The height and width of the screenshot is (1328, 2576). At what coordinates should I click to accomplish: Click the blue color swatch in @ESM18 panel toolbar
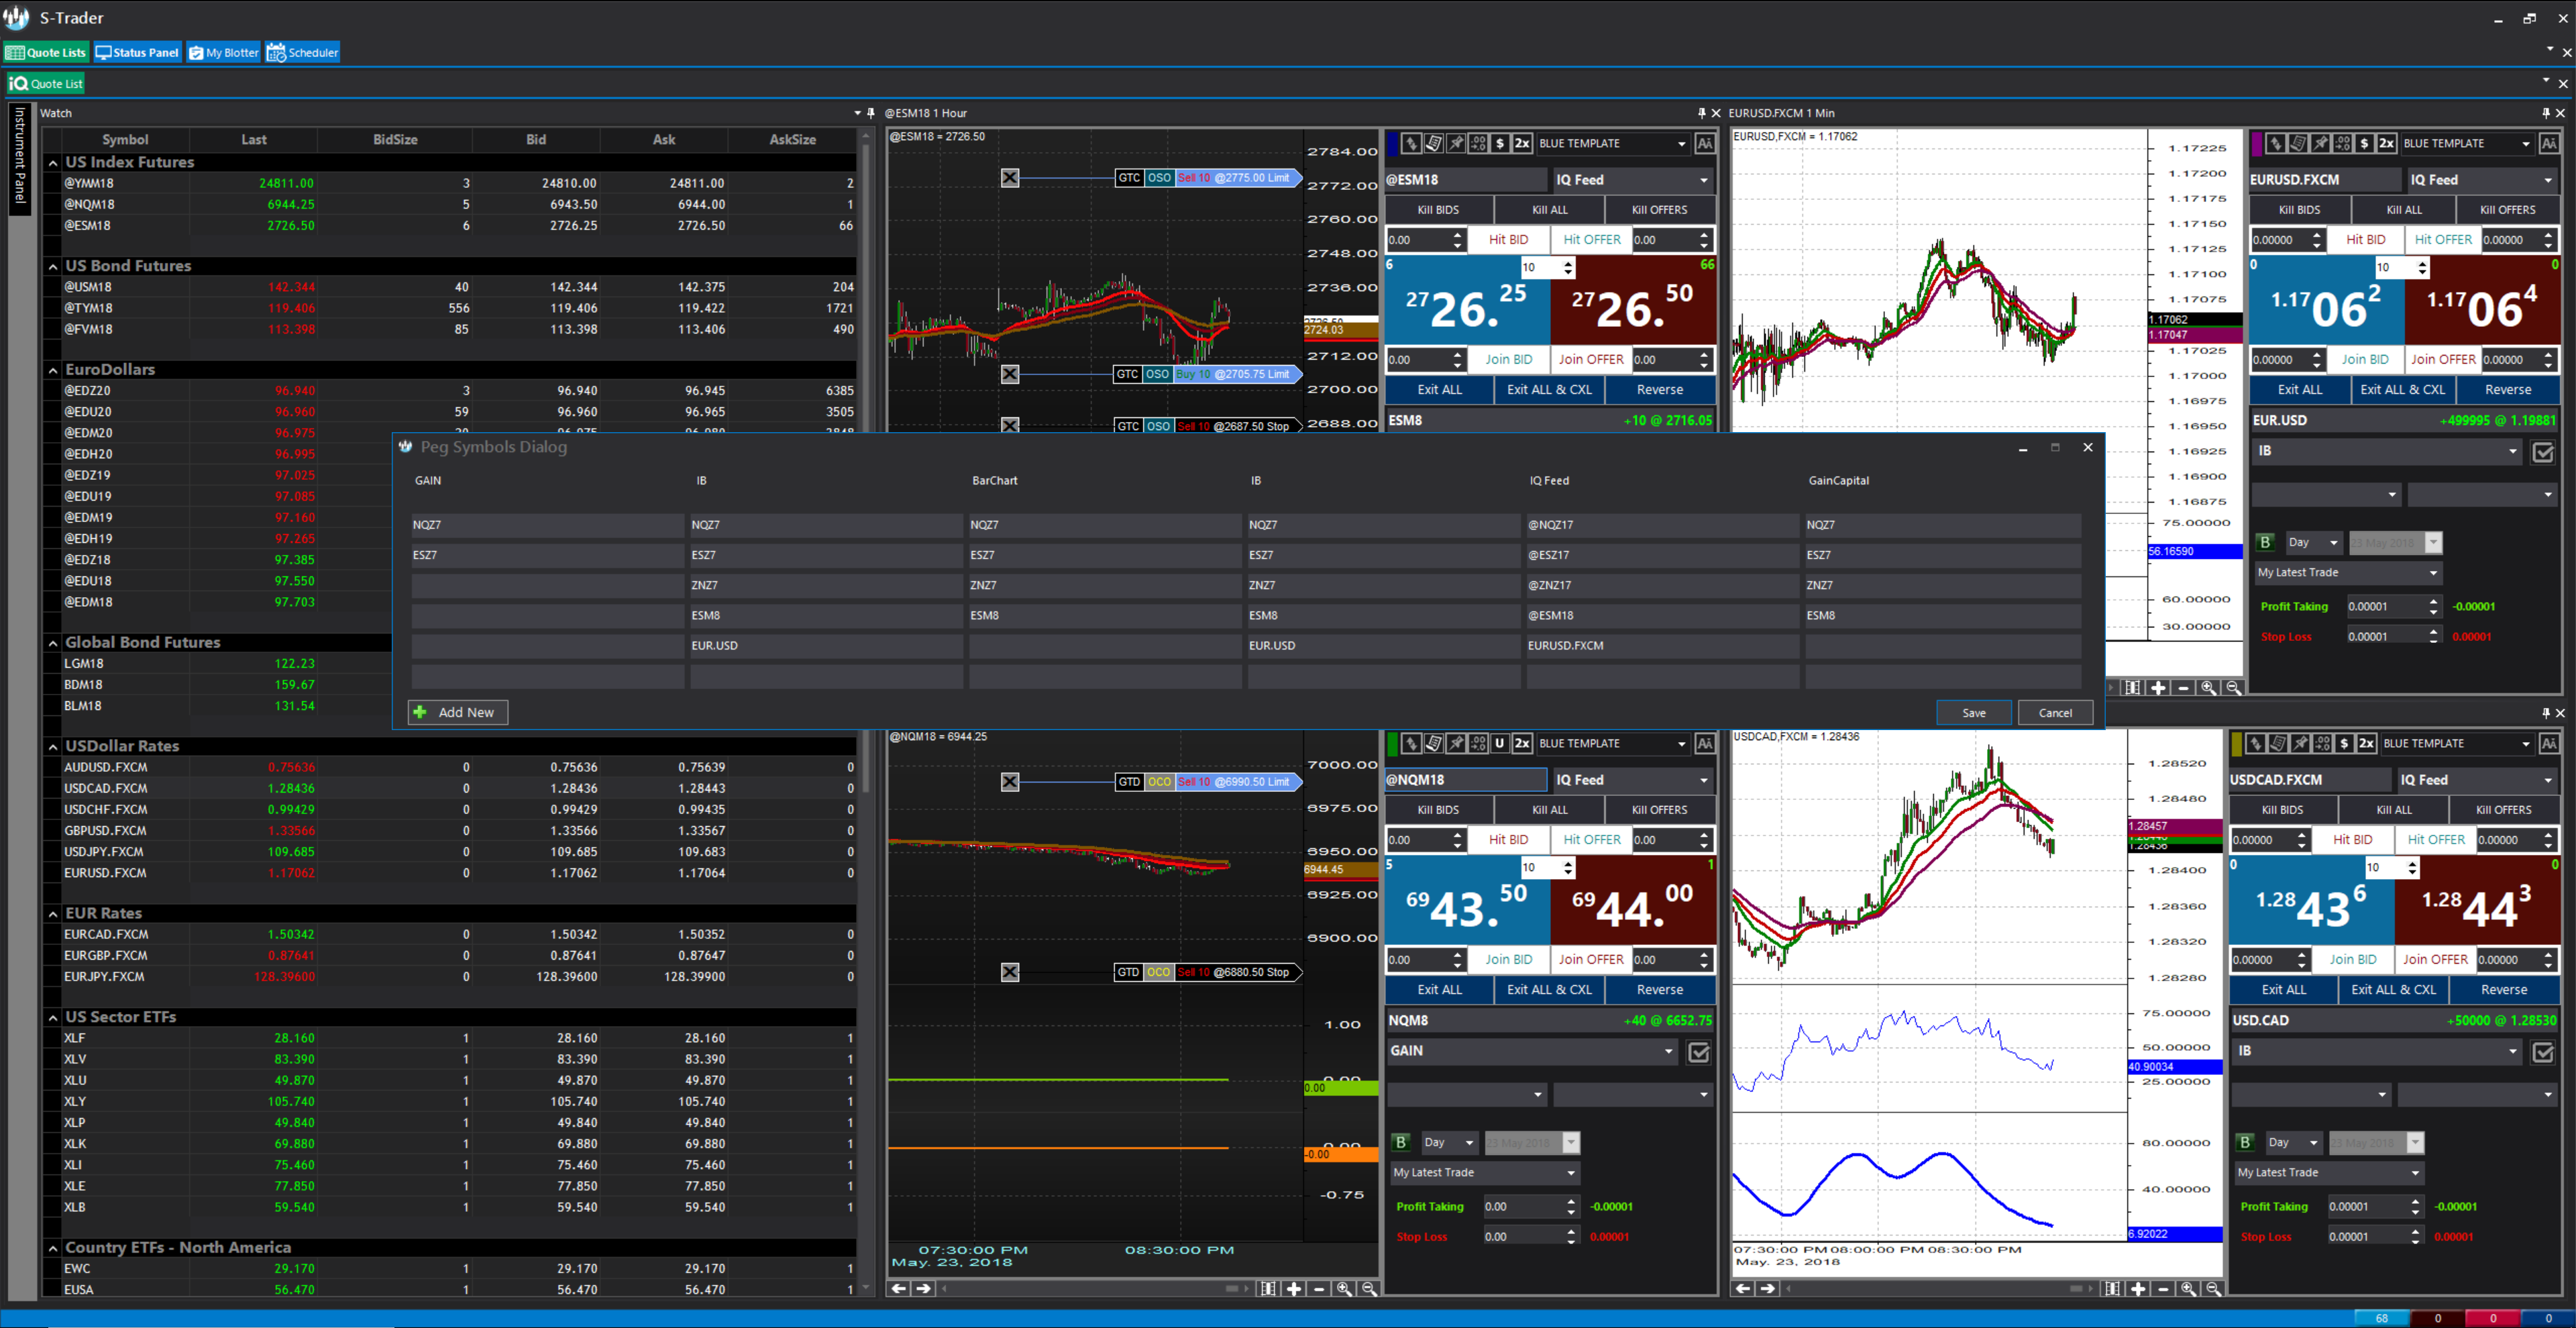pyautogui.click(x=1392, y=144)
